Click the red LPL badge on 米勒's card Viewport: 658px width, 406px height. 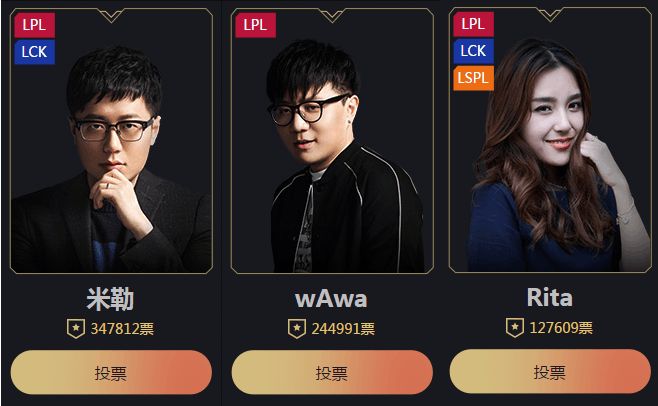[34, 25]
